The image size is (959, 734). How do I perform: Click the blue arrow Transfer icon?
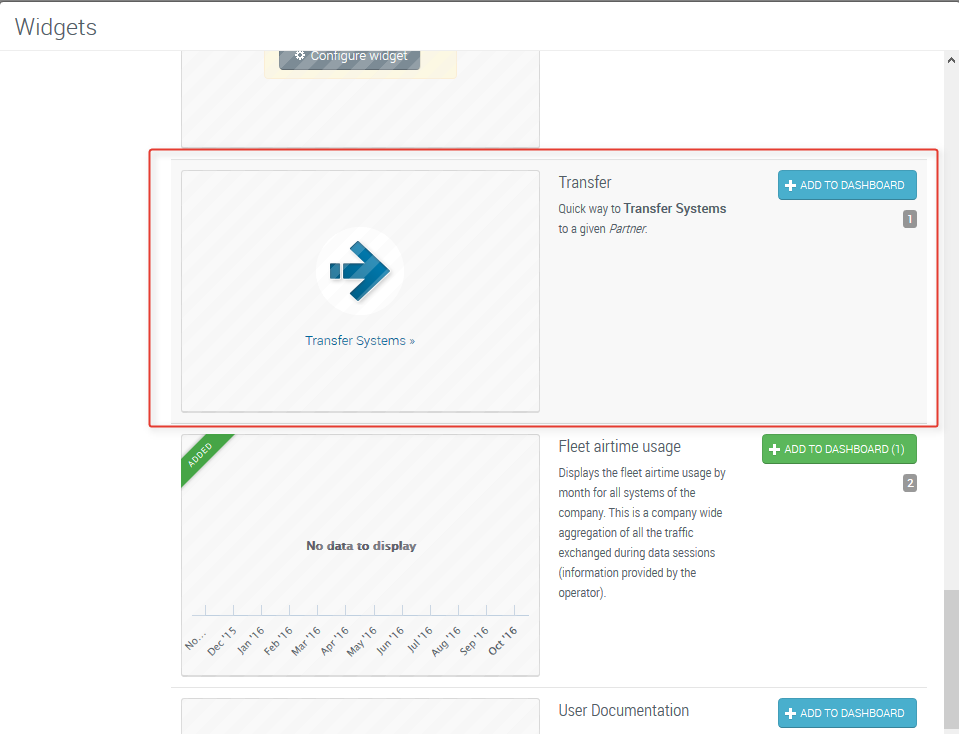[359, 270]
